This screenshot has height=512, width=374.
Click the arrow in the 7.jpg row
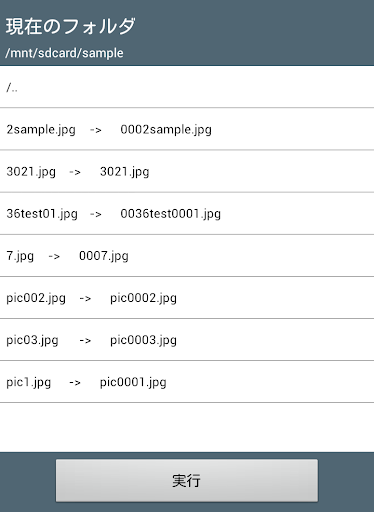click(54, 256)
